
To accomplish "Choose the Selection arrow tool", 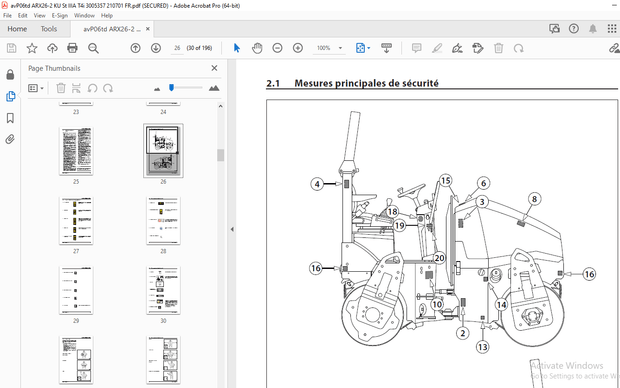I will pyautogui.click(x=237, y=48).
